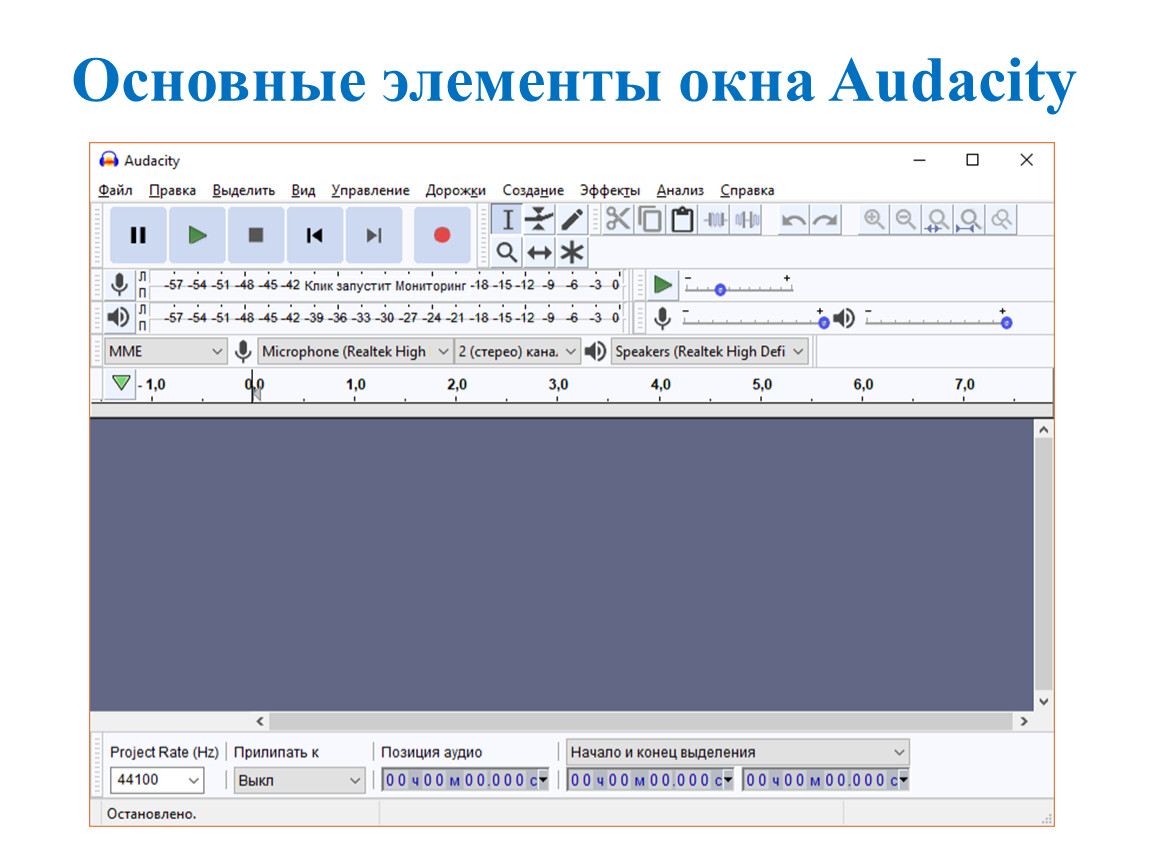
Task: Open the Создание menu
Action: pyautogui.click(x=533, y=190)
